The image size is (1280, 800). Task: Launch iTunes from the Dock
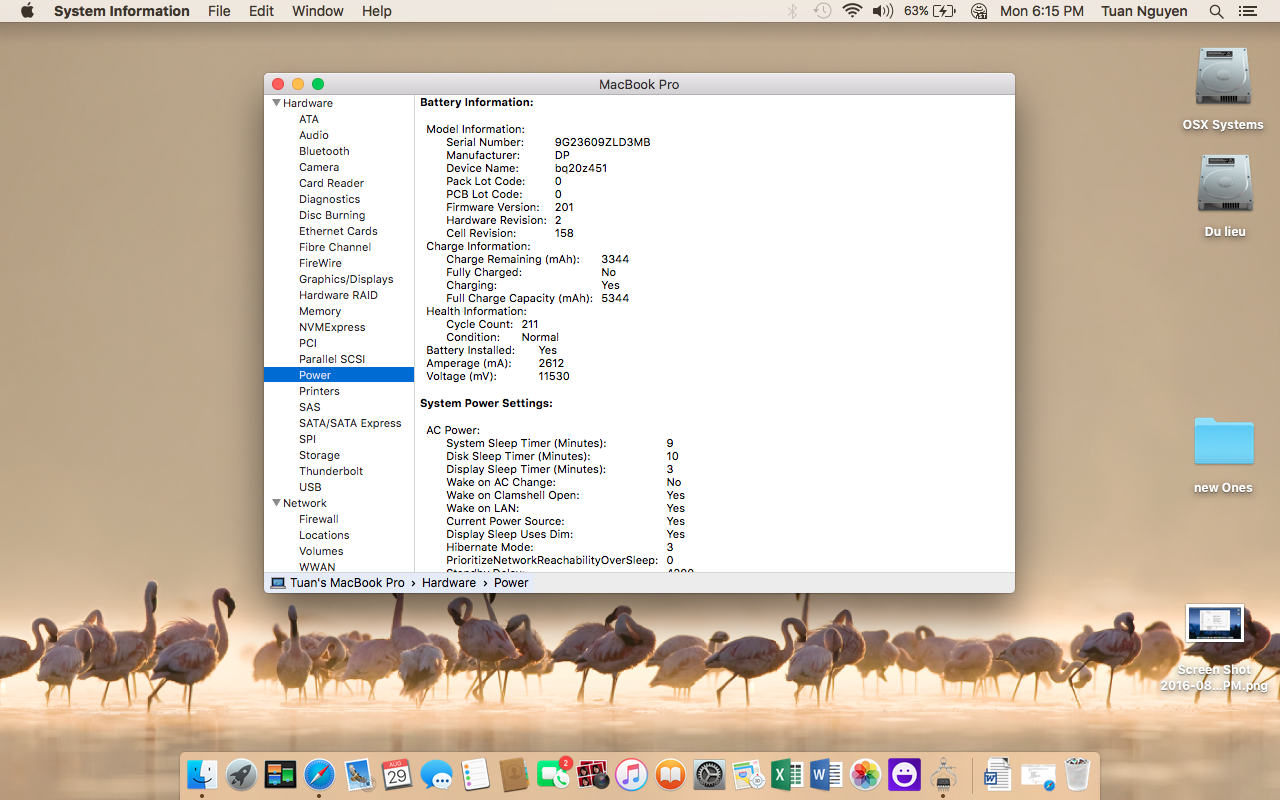point(631,774)
